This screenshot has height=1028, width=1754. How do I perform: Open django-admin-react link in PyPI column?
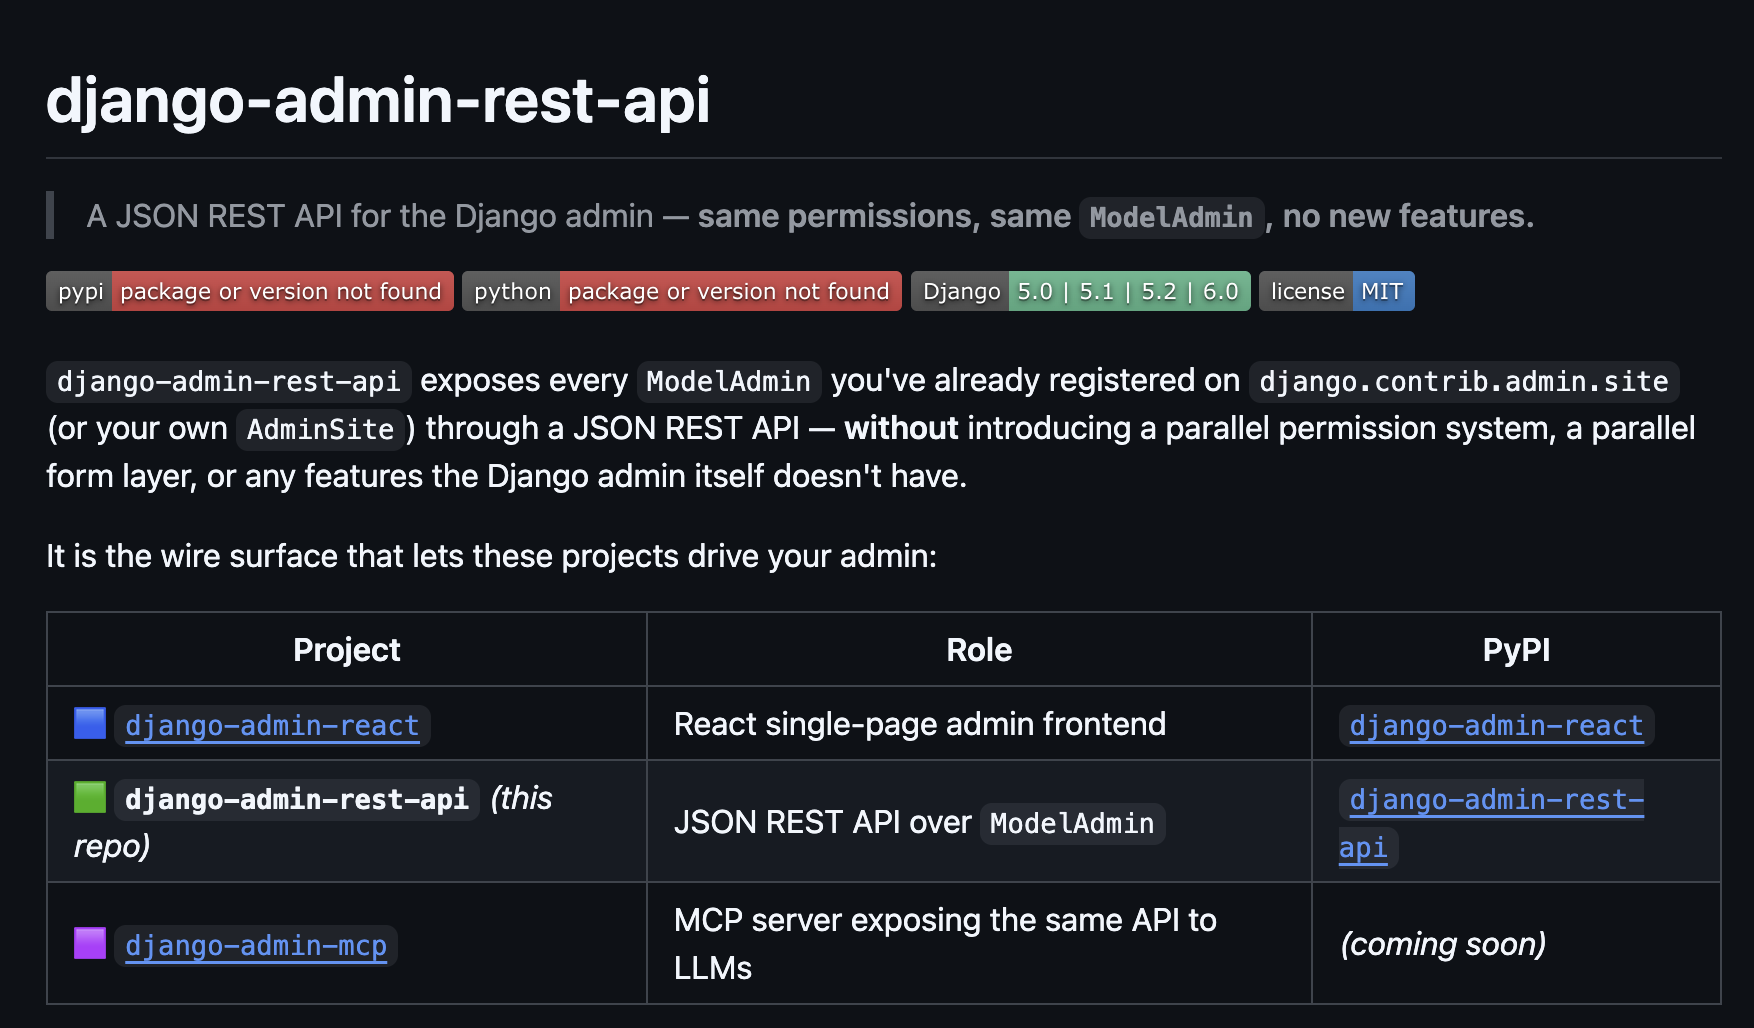coord(1496,725)
